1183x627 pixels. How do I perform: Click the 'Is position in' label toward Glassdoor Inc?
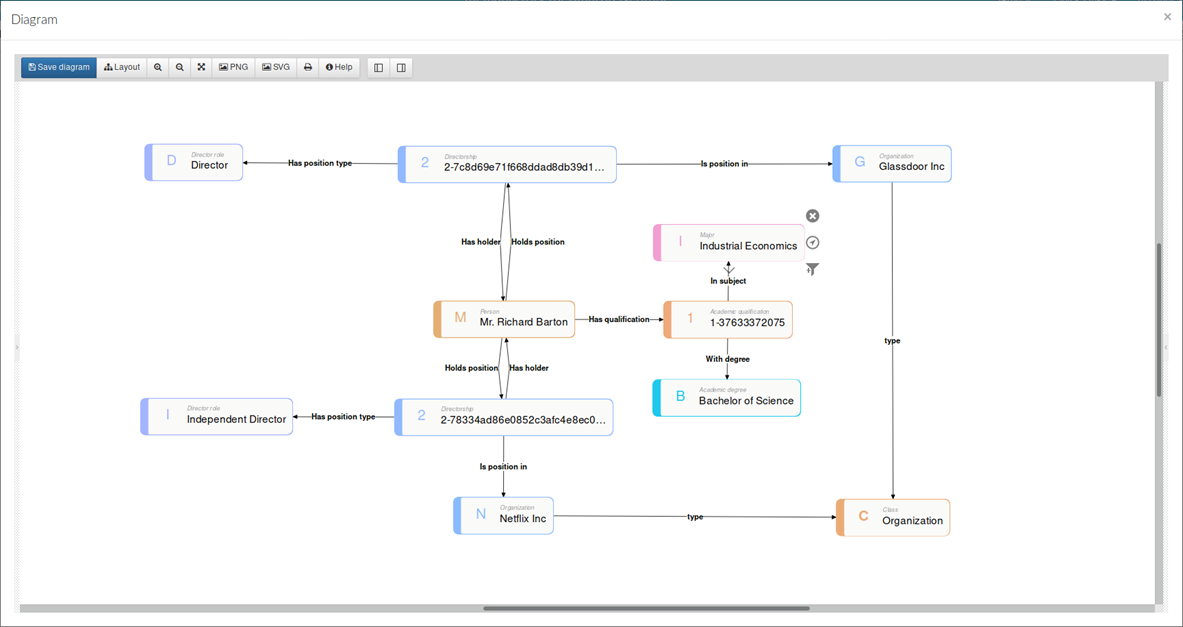724,164
